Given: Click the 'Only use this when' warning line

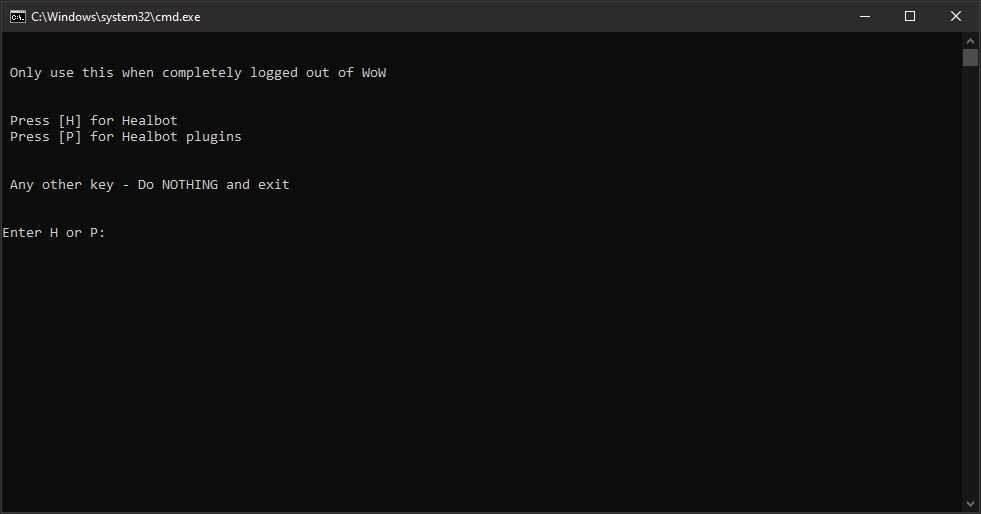Looking at the screenshot, I should click(x=197, y=73).
